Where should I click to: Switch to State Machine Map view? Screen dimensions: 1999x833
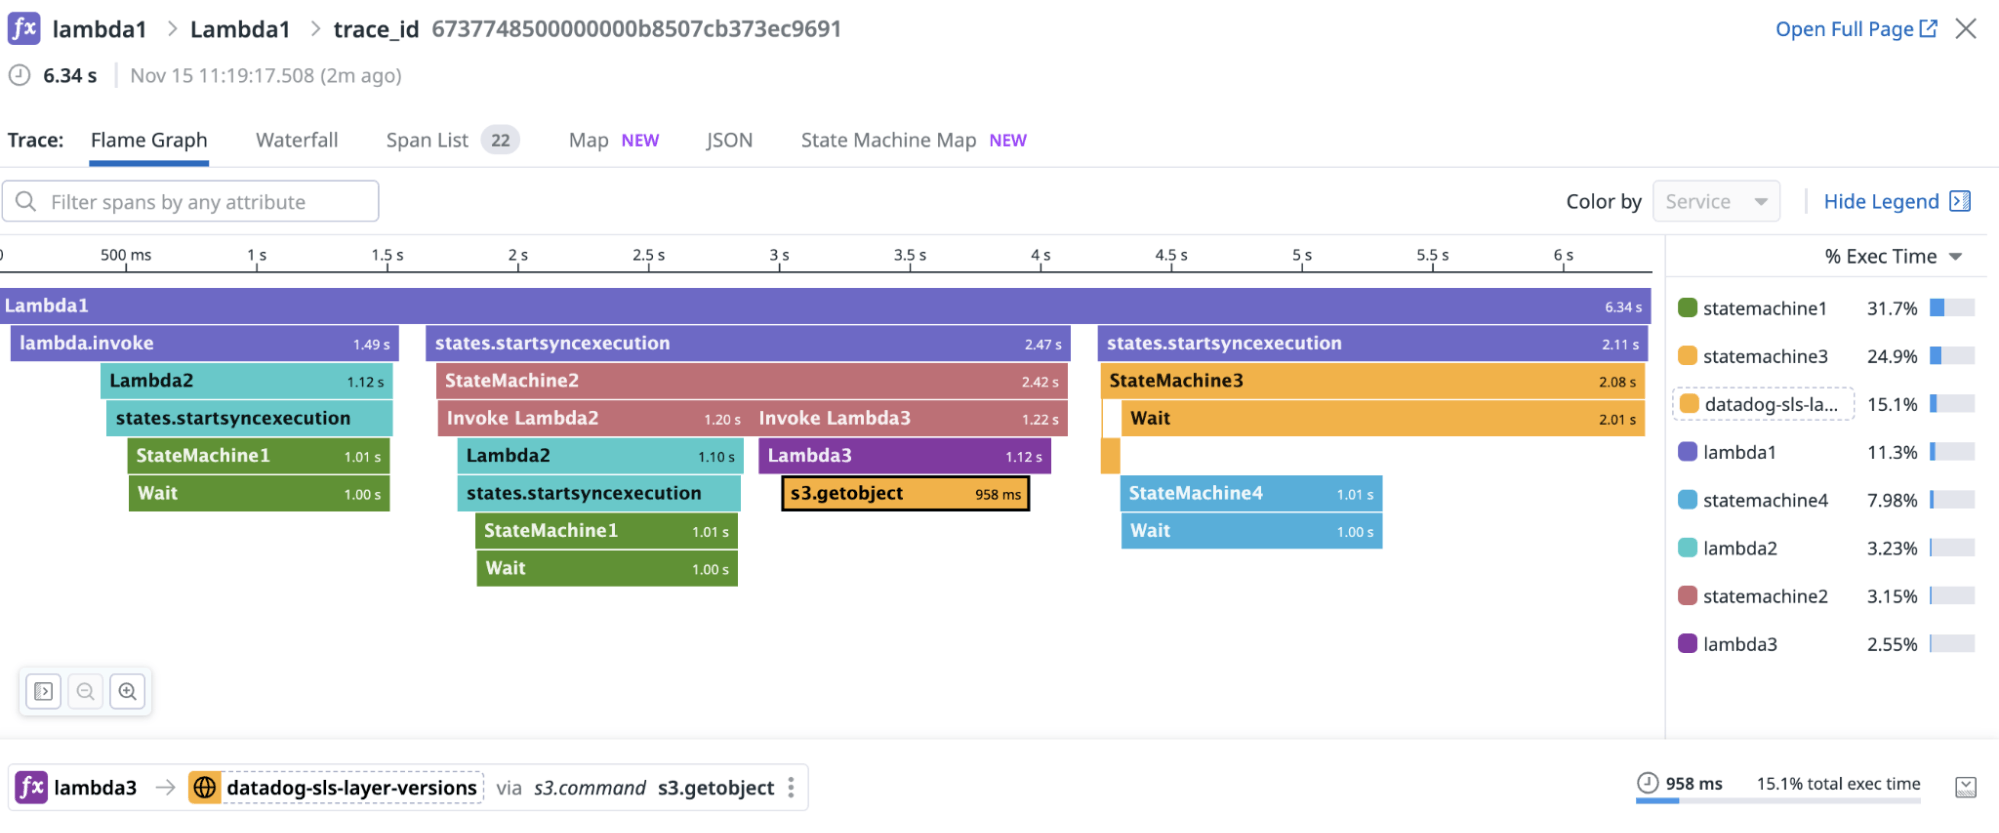(x=888, y=141)
